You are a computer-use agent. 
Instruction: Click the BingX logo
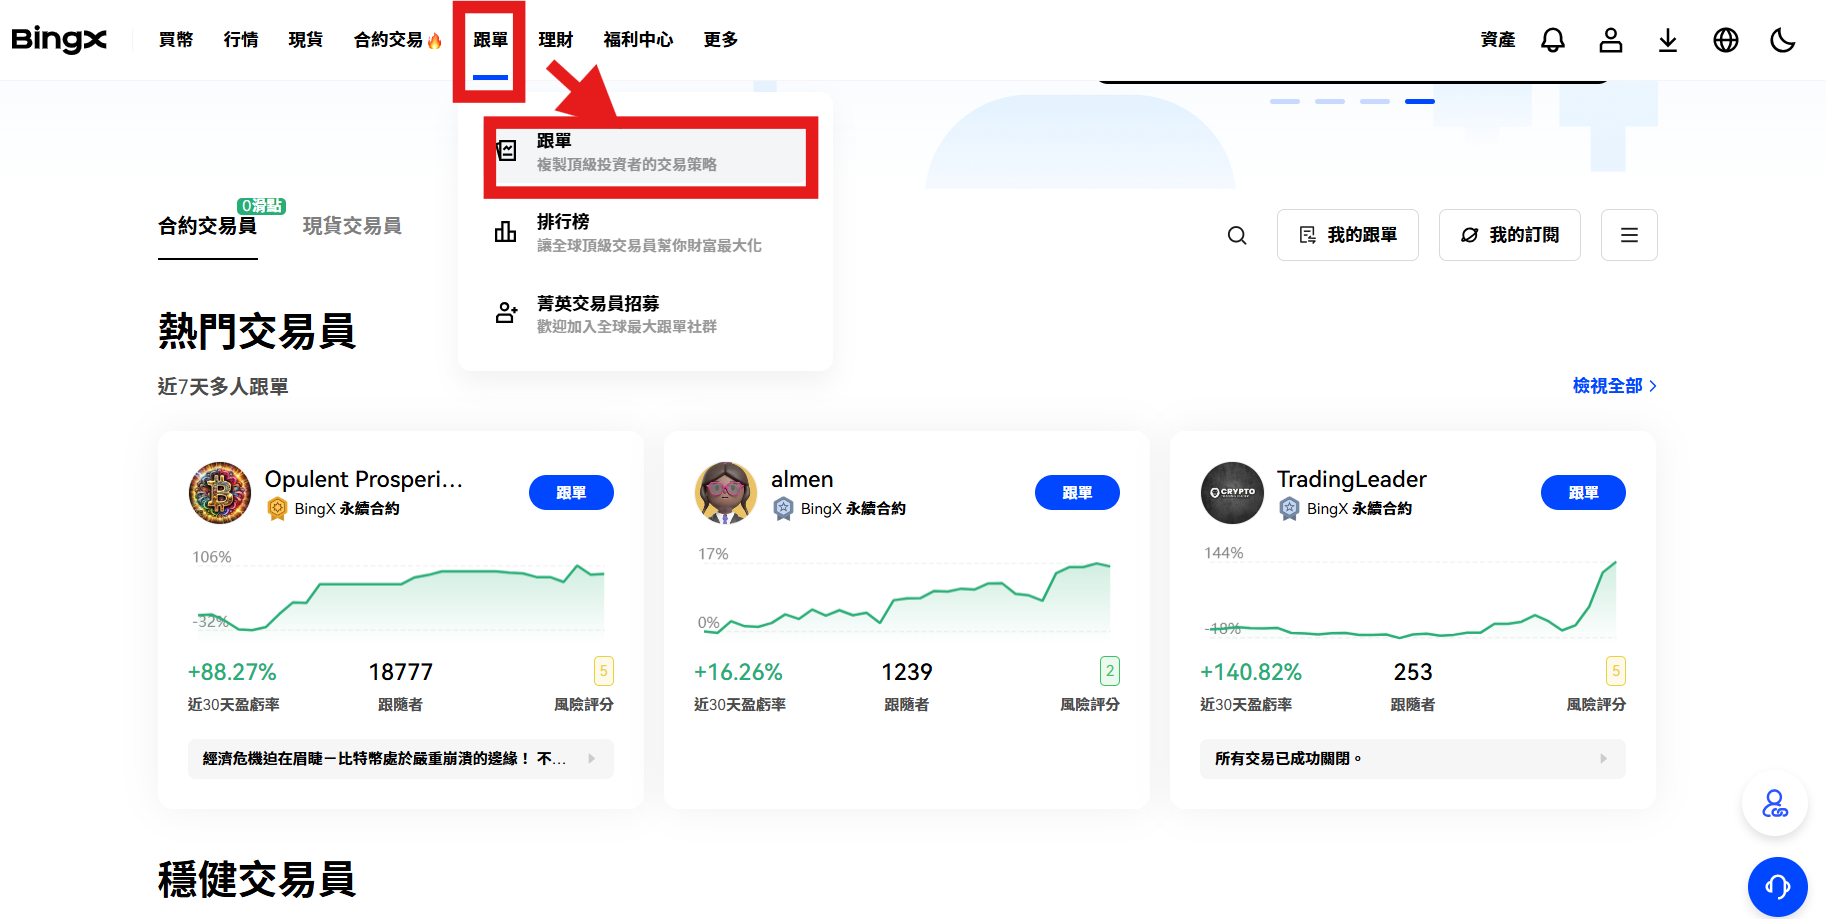(58, 40)
